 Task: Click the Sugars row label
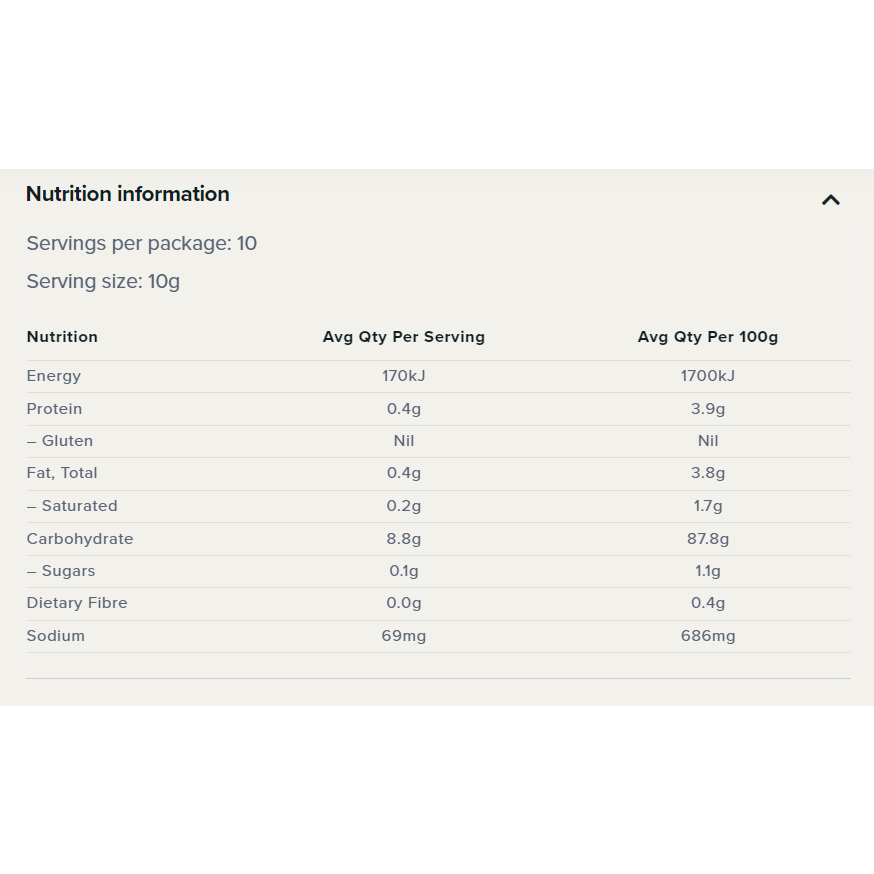[61, 571]
